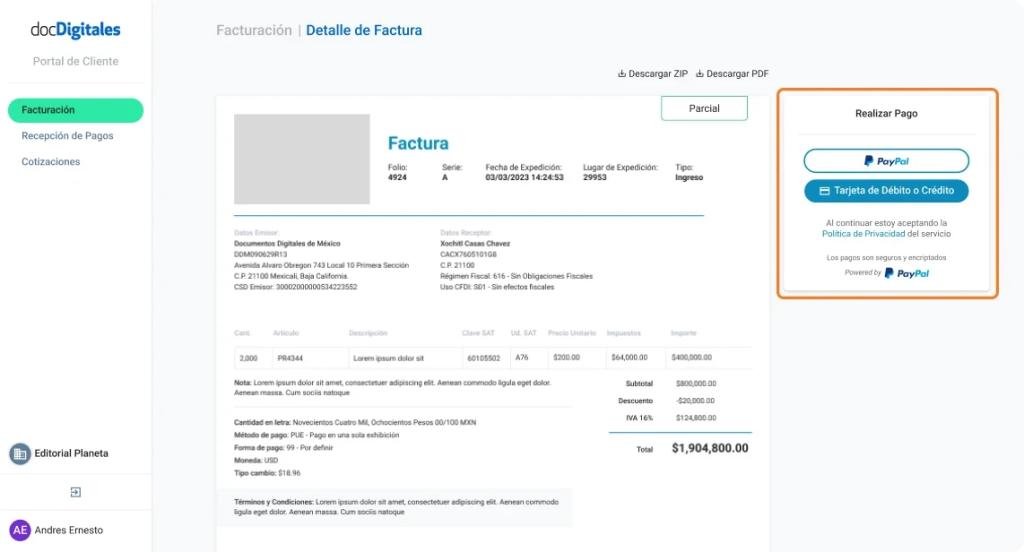Image resolution: width=1024 pixels, height=552 pixels.
Task: Click the Descargar PDF download icon
Action: (699, 74)
